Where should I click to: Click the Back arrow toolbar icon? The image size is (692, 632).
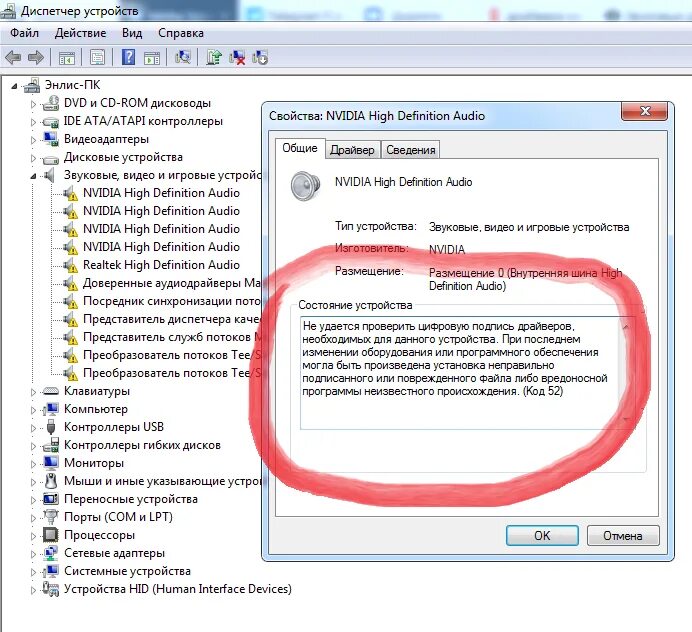tap(13, 57)
